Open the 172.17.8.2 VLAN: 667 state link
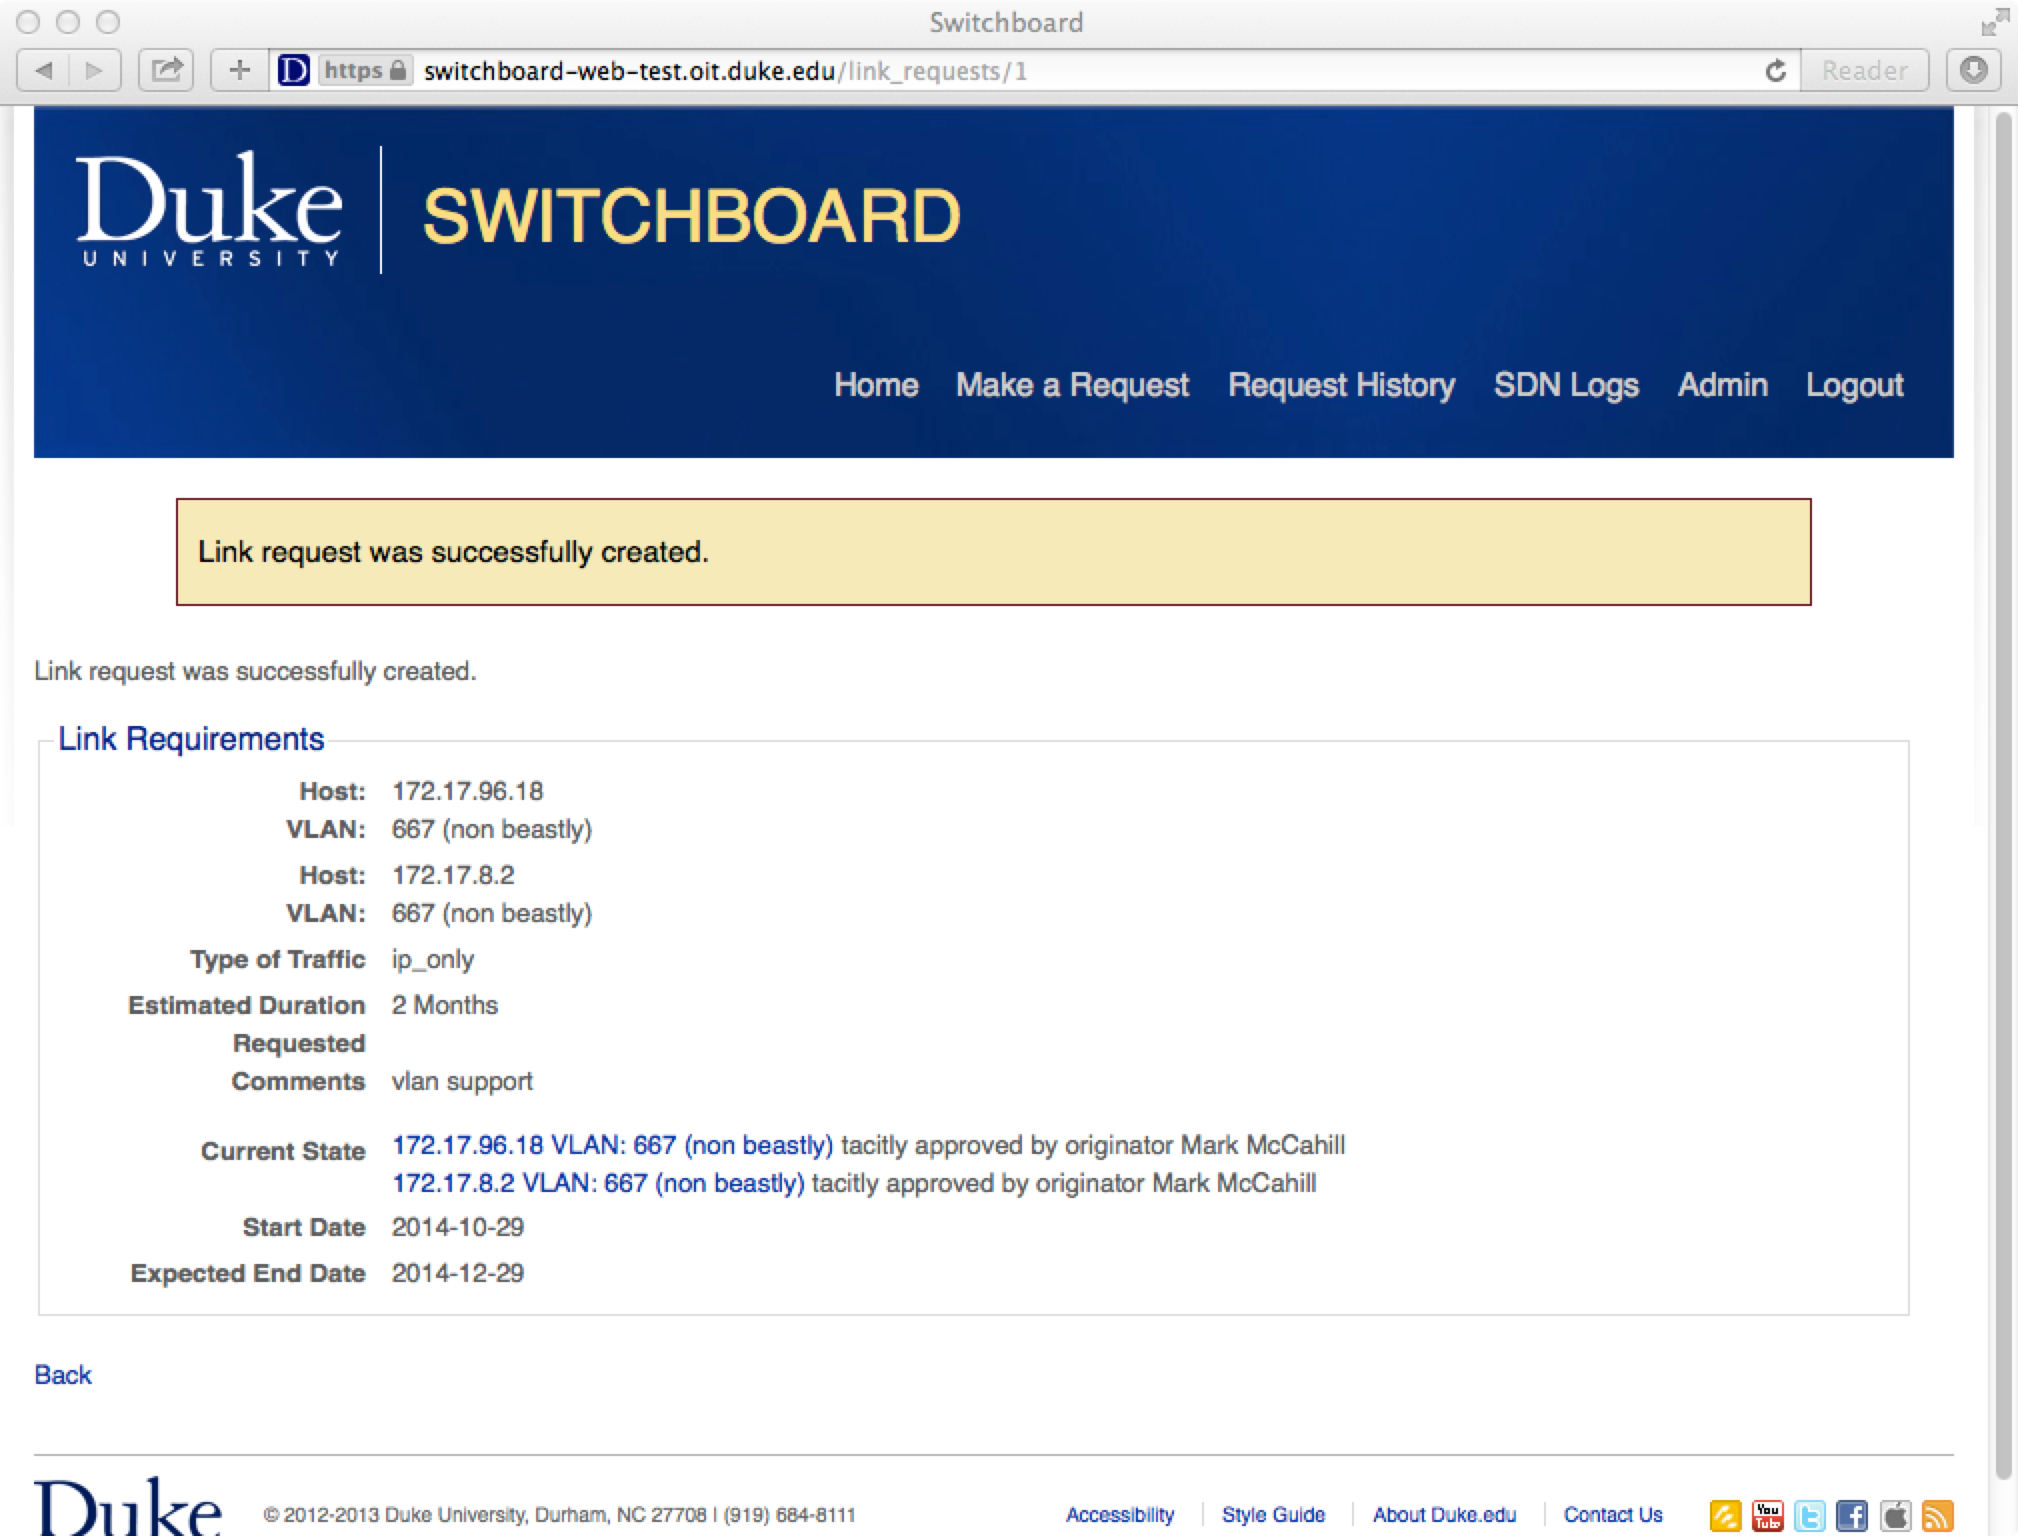The width and height of the screenshot is (2018, 1536). click(598, 1183)
